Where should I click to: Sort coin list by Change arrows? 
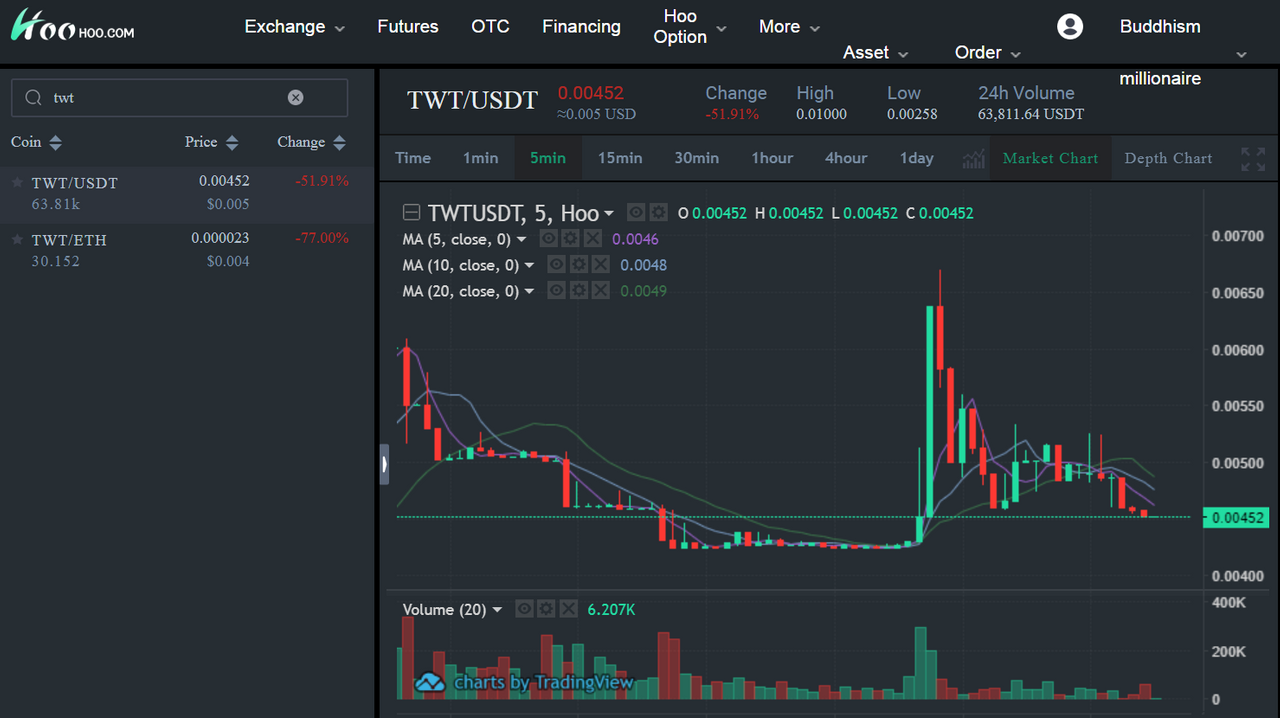tap(340, 143)
